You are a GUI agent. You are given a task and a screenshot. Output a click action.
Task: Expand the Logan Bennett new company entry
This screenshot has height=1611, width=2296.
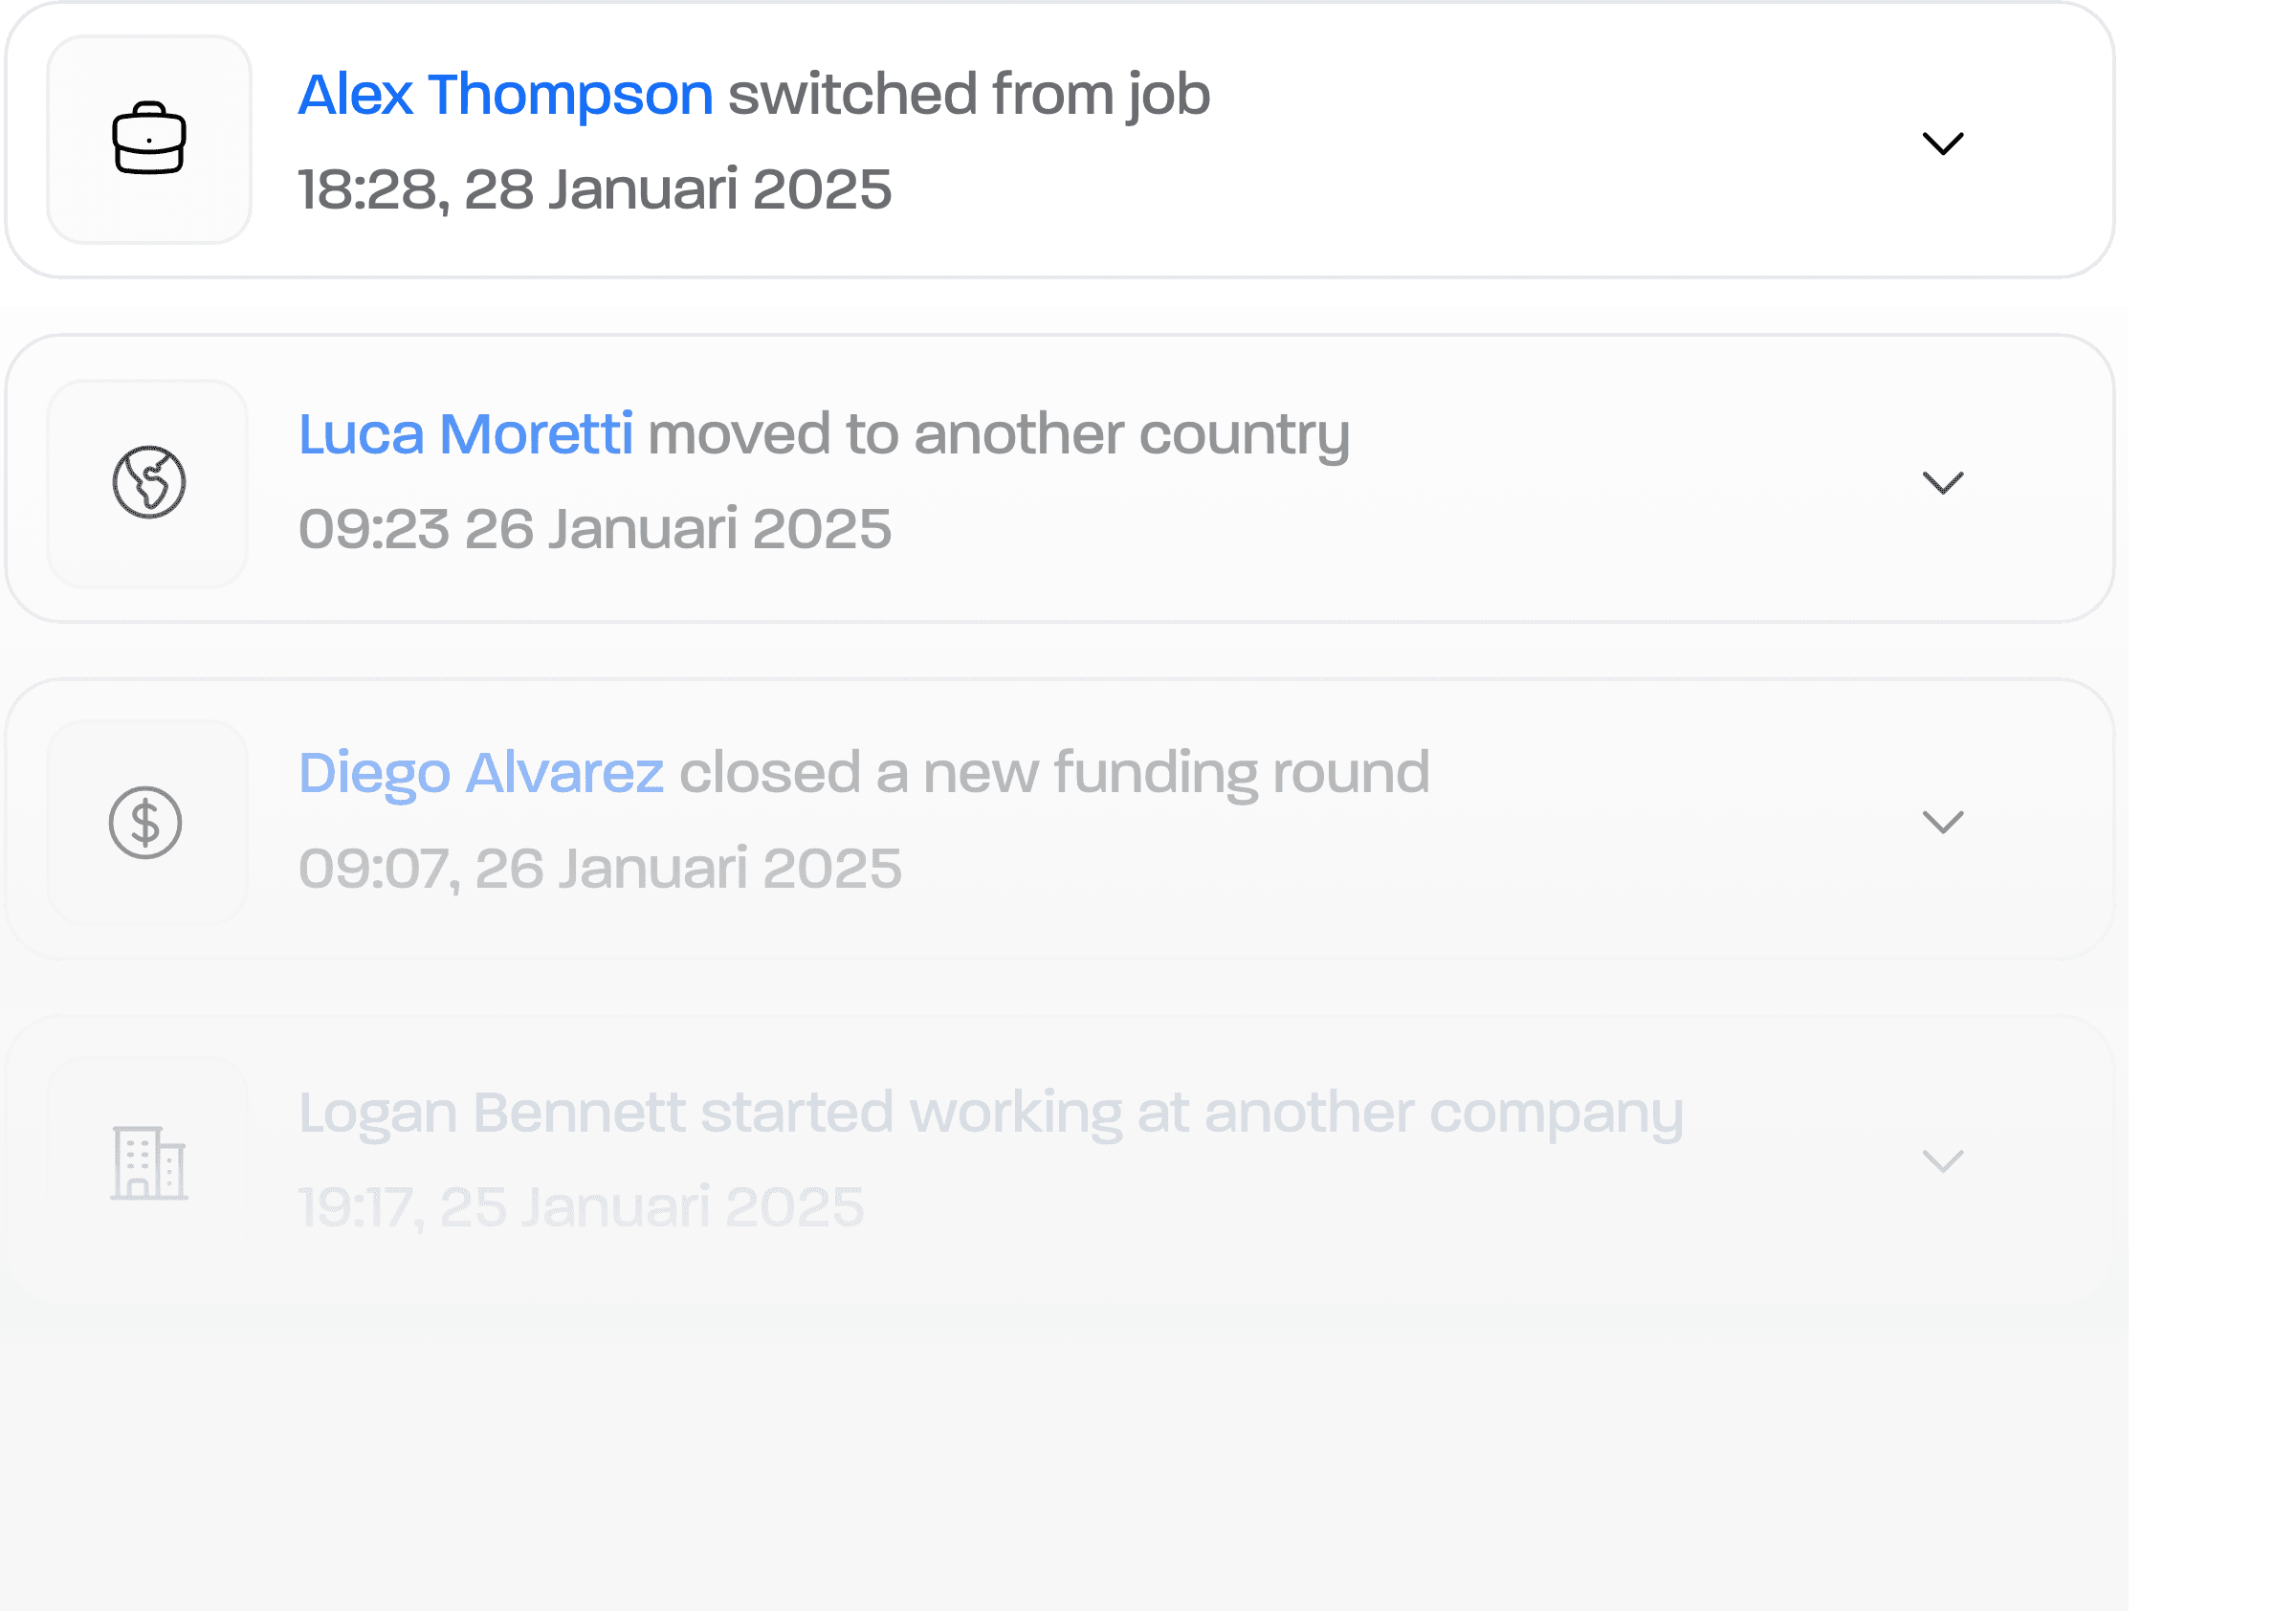coord(1943,1161)
